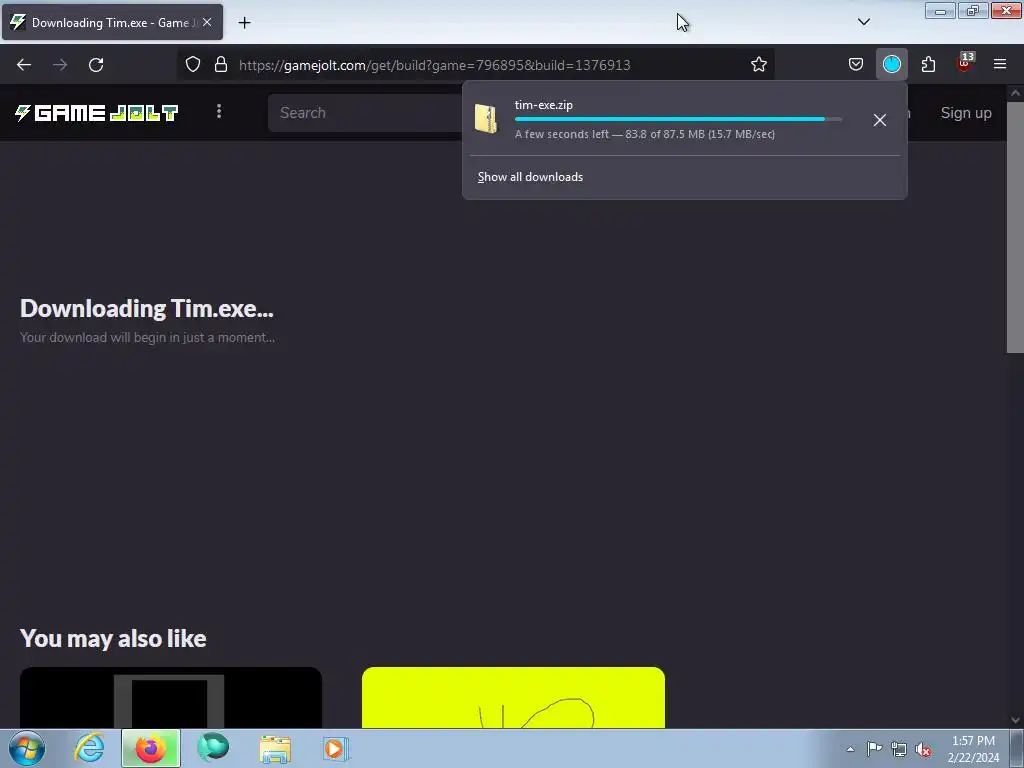The width and height of the screenshot is (1024, 768).
Task: Click the scrollbar up arrow
Action: [x=1016, y=93]
